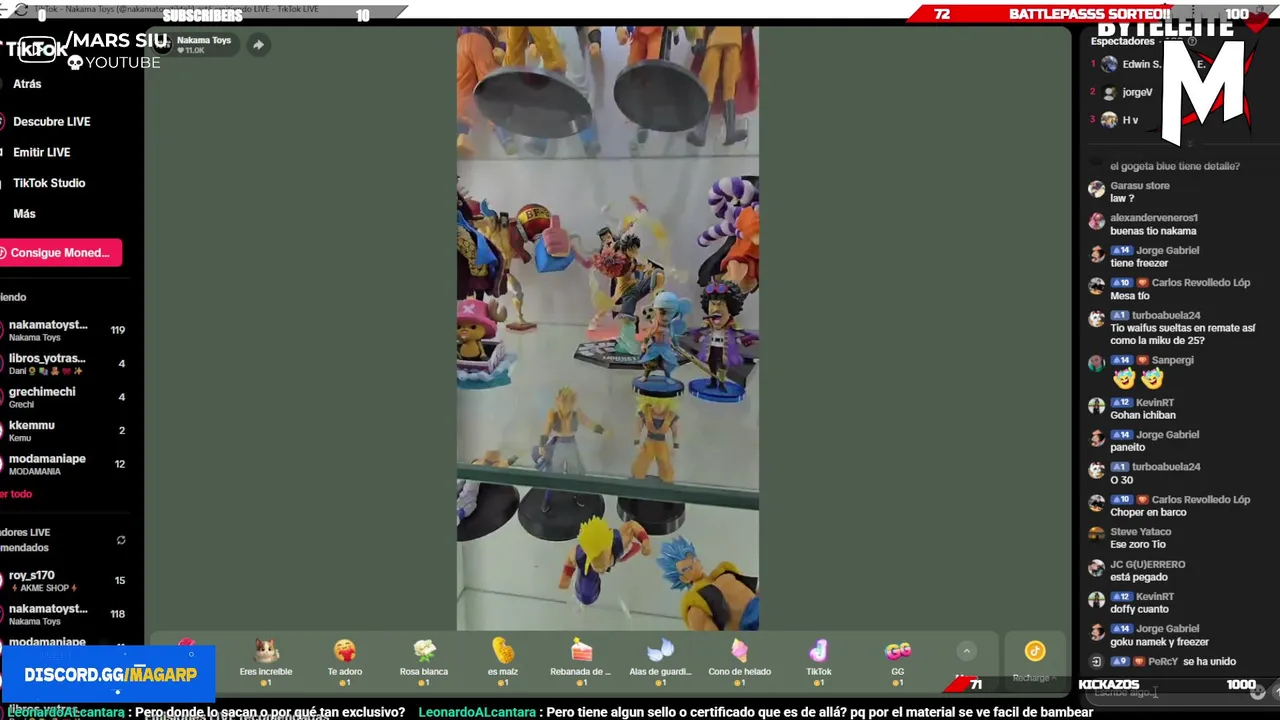
Task: Open TikTok Studio from sidebar
Action: click(x=49, y=184)
